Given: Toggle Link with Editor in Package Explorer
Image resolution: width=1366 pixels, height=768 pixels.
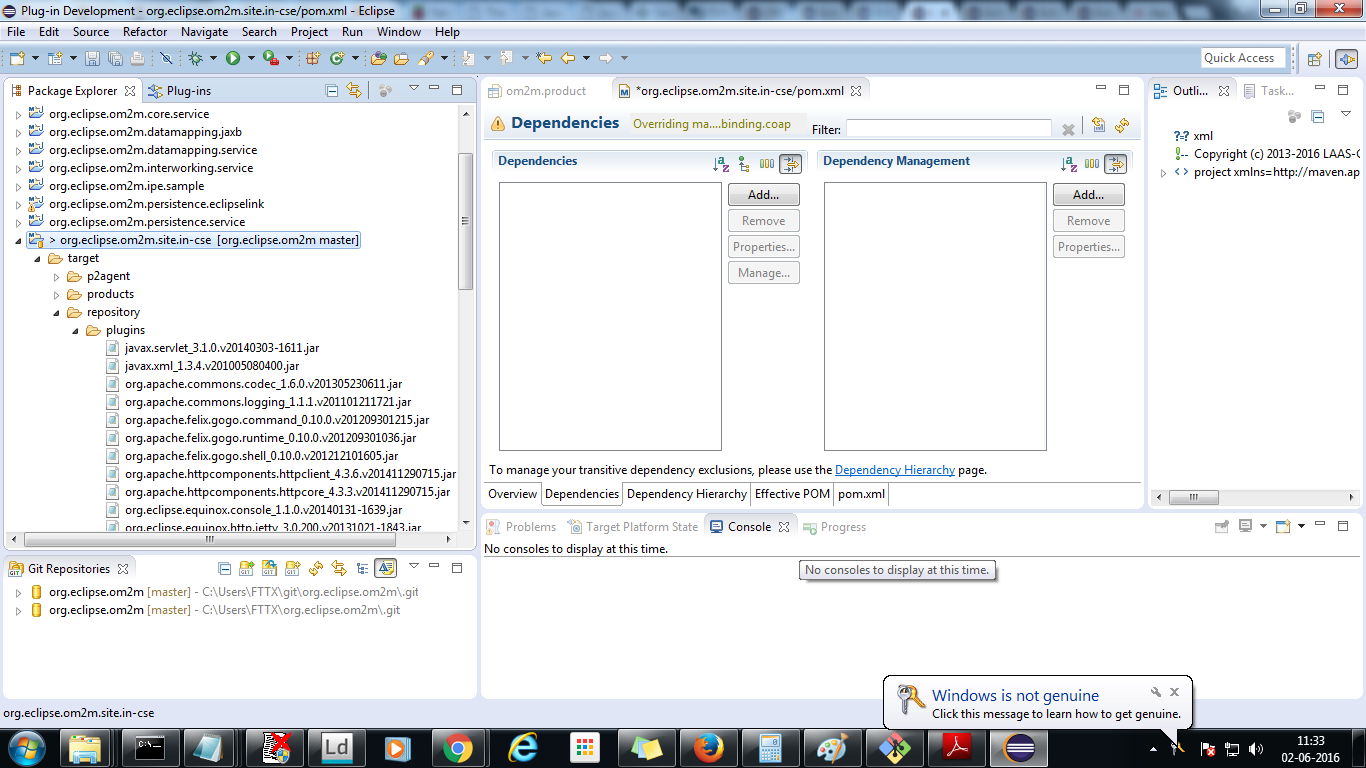Looking at the screenshot, I should pyautogui.click(x=353, y=91).
